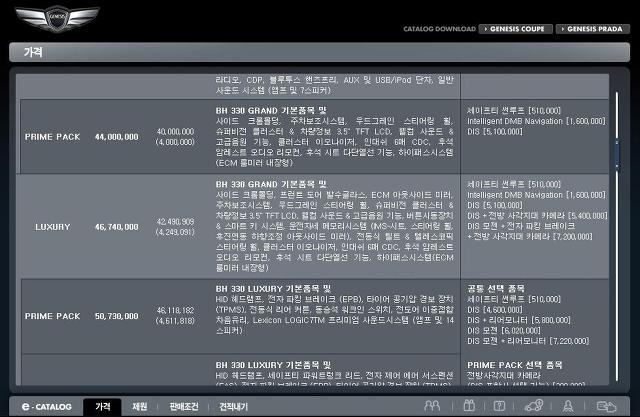Viewport: 640px width, 417px height.
Task: Click the LUXURY trim label
Action: [53, 227]
